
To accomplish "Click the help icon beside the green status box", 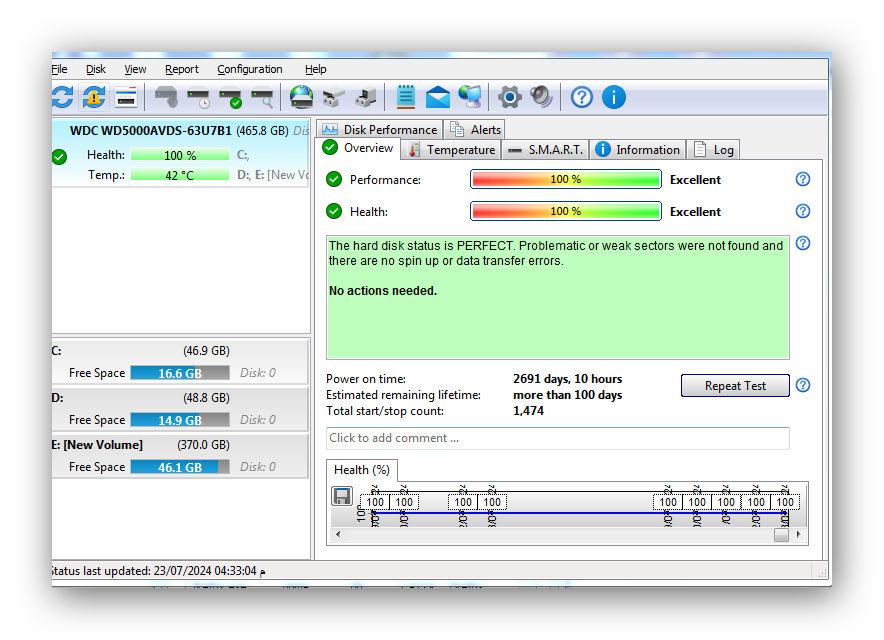I will pos(803,244).
